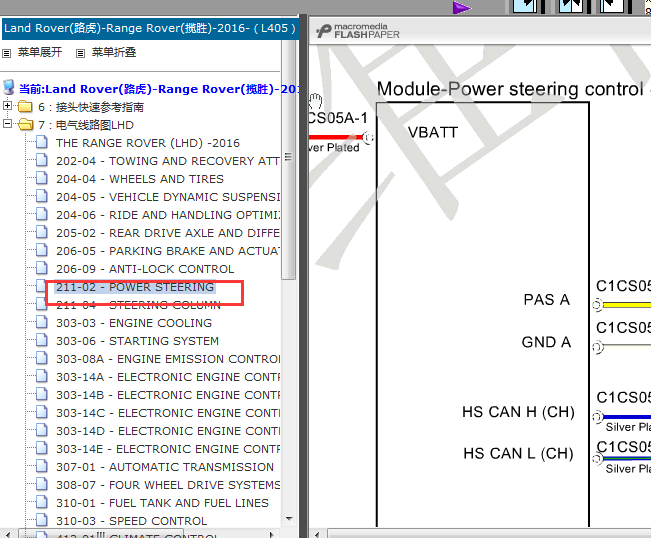Click the folder icon for 接头快速参考指南
The image size is (651, 538).
pyautogui.click(x=25, y=107)
